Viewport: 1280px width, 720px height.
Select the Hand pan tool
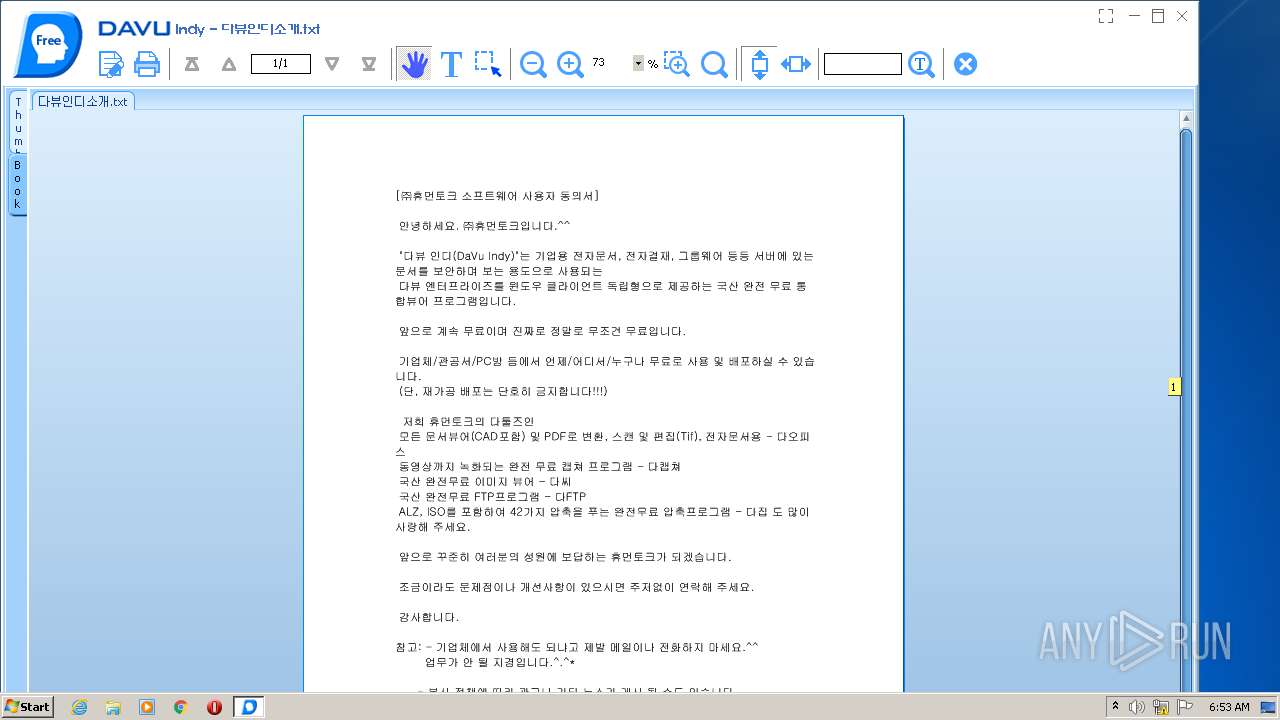(x=414, y=64)
